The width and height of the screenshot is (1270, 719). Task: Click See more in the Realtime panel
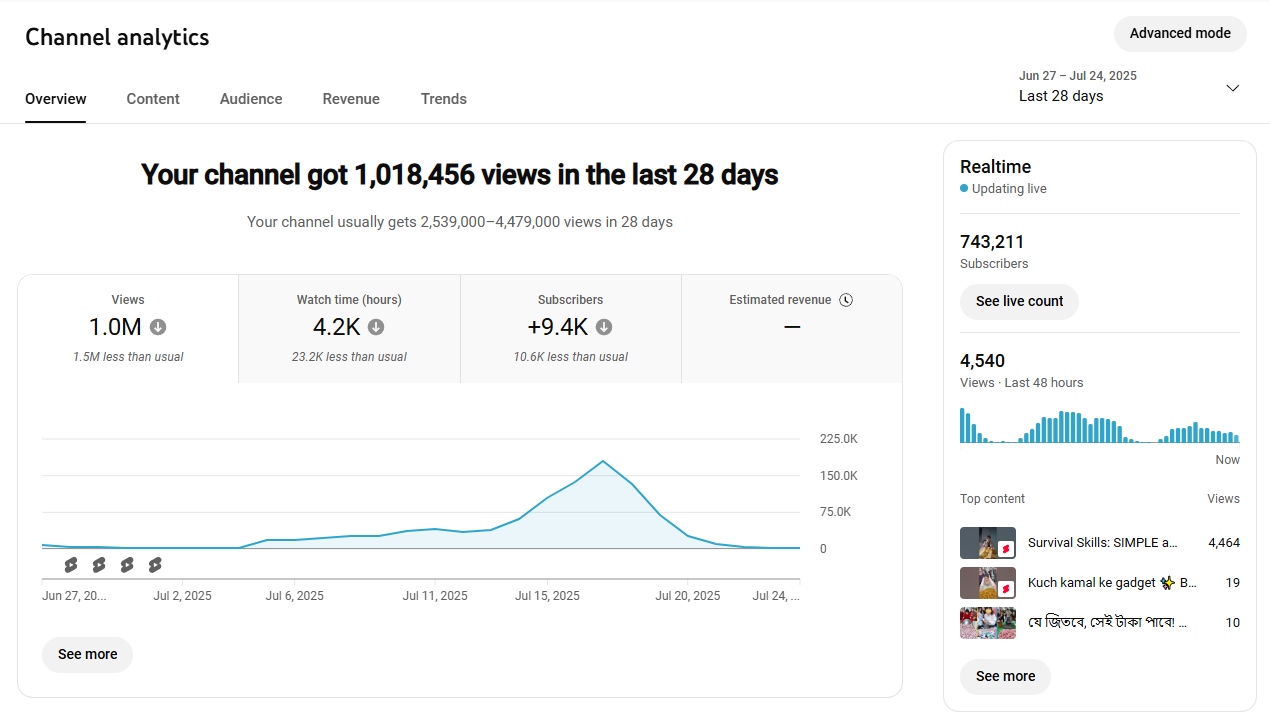pos(1005,676)
